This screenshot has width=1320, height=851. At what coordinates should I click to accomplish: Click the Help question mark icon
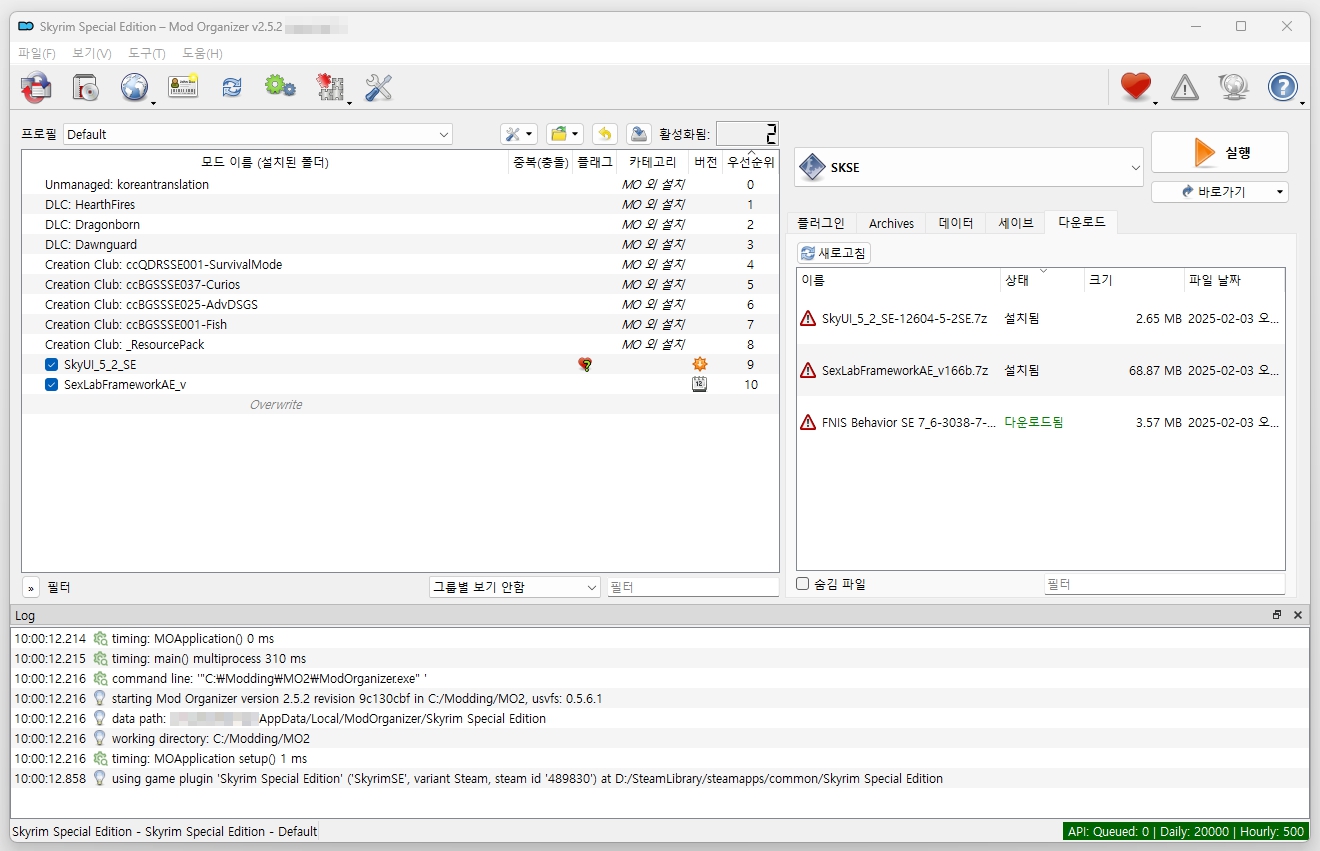(1282, 88)
